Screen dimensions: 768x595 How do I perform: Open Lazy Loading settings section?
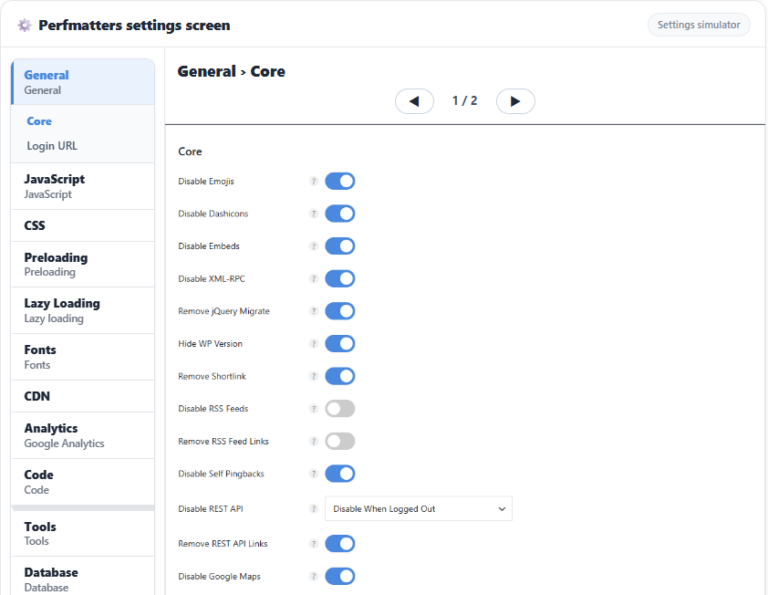click(x=83, y=310)
